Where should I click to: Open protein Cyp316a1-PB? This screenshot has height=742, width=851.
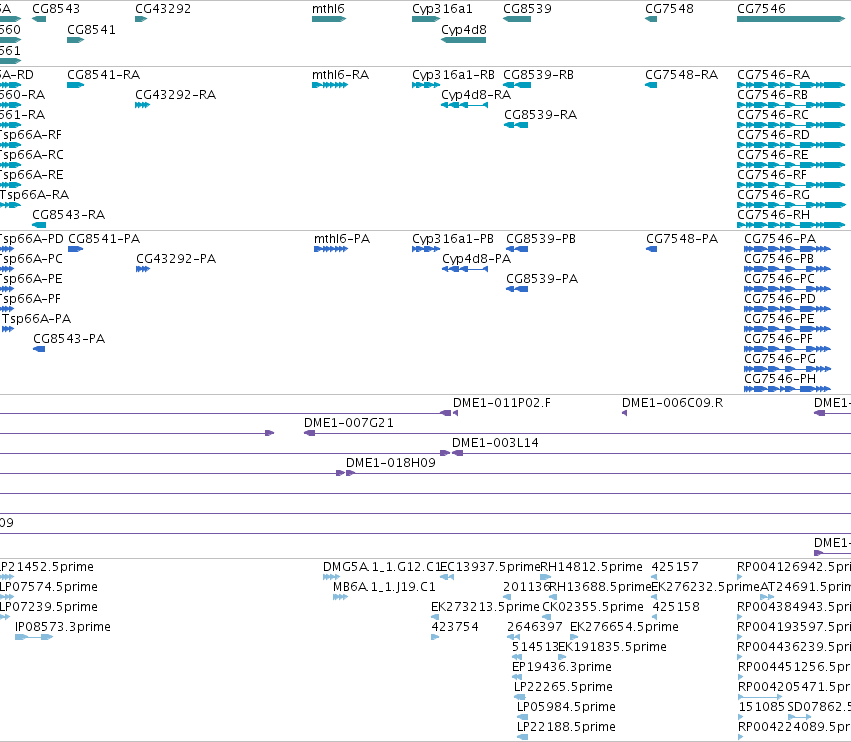[453, 239]
